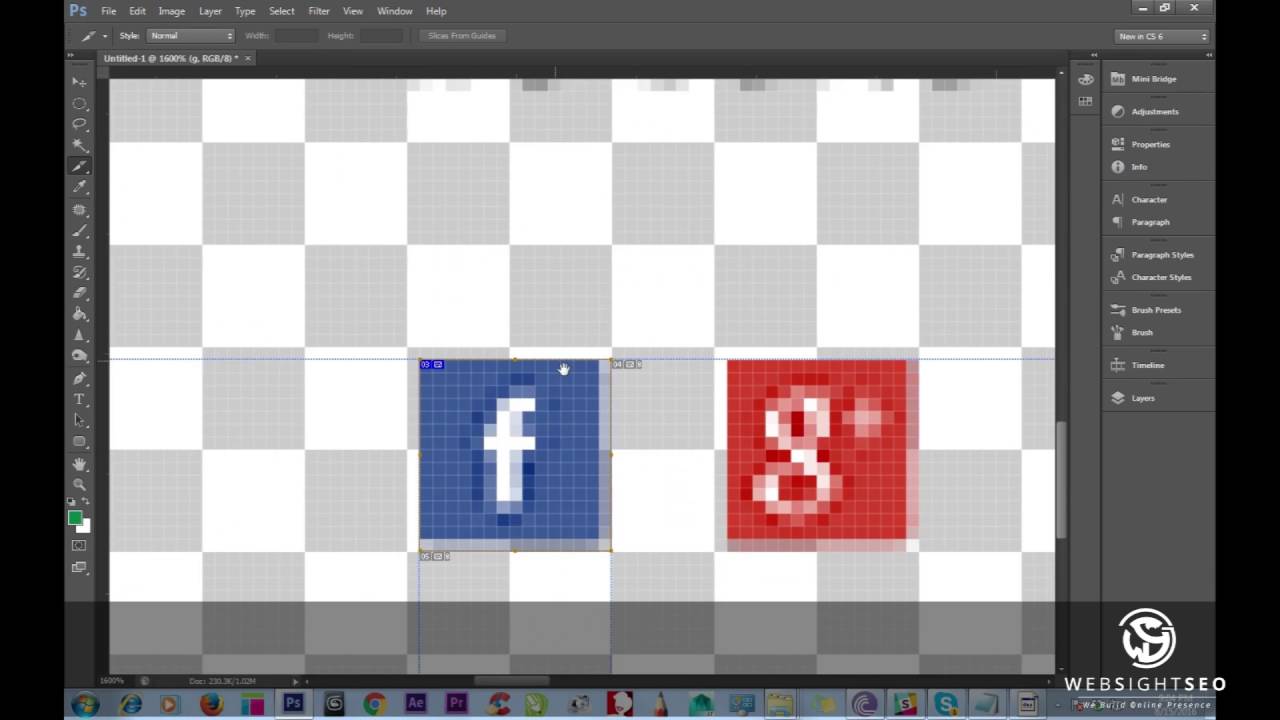Image resolution: width=1280 pixels, height=720 pixels.
Task: Click the Height input field
Action: coord(381,36)
